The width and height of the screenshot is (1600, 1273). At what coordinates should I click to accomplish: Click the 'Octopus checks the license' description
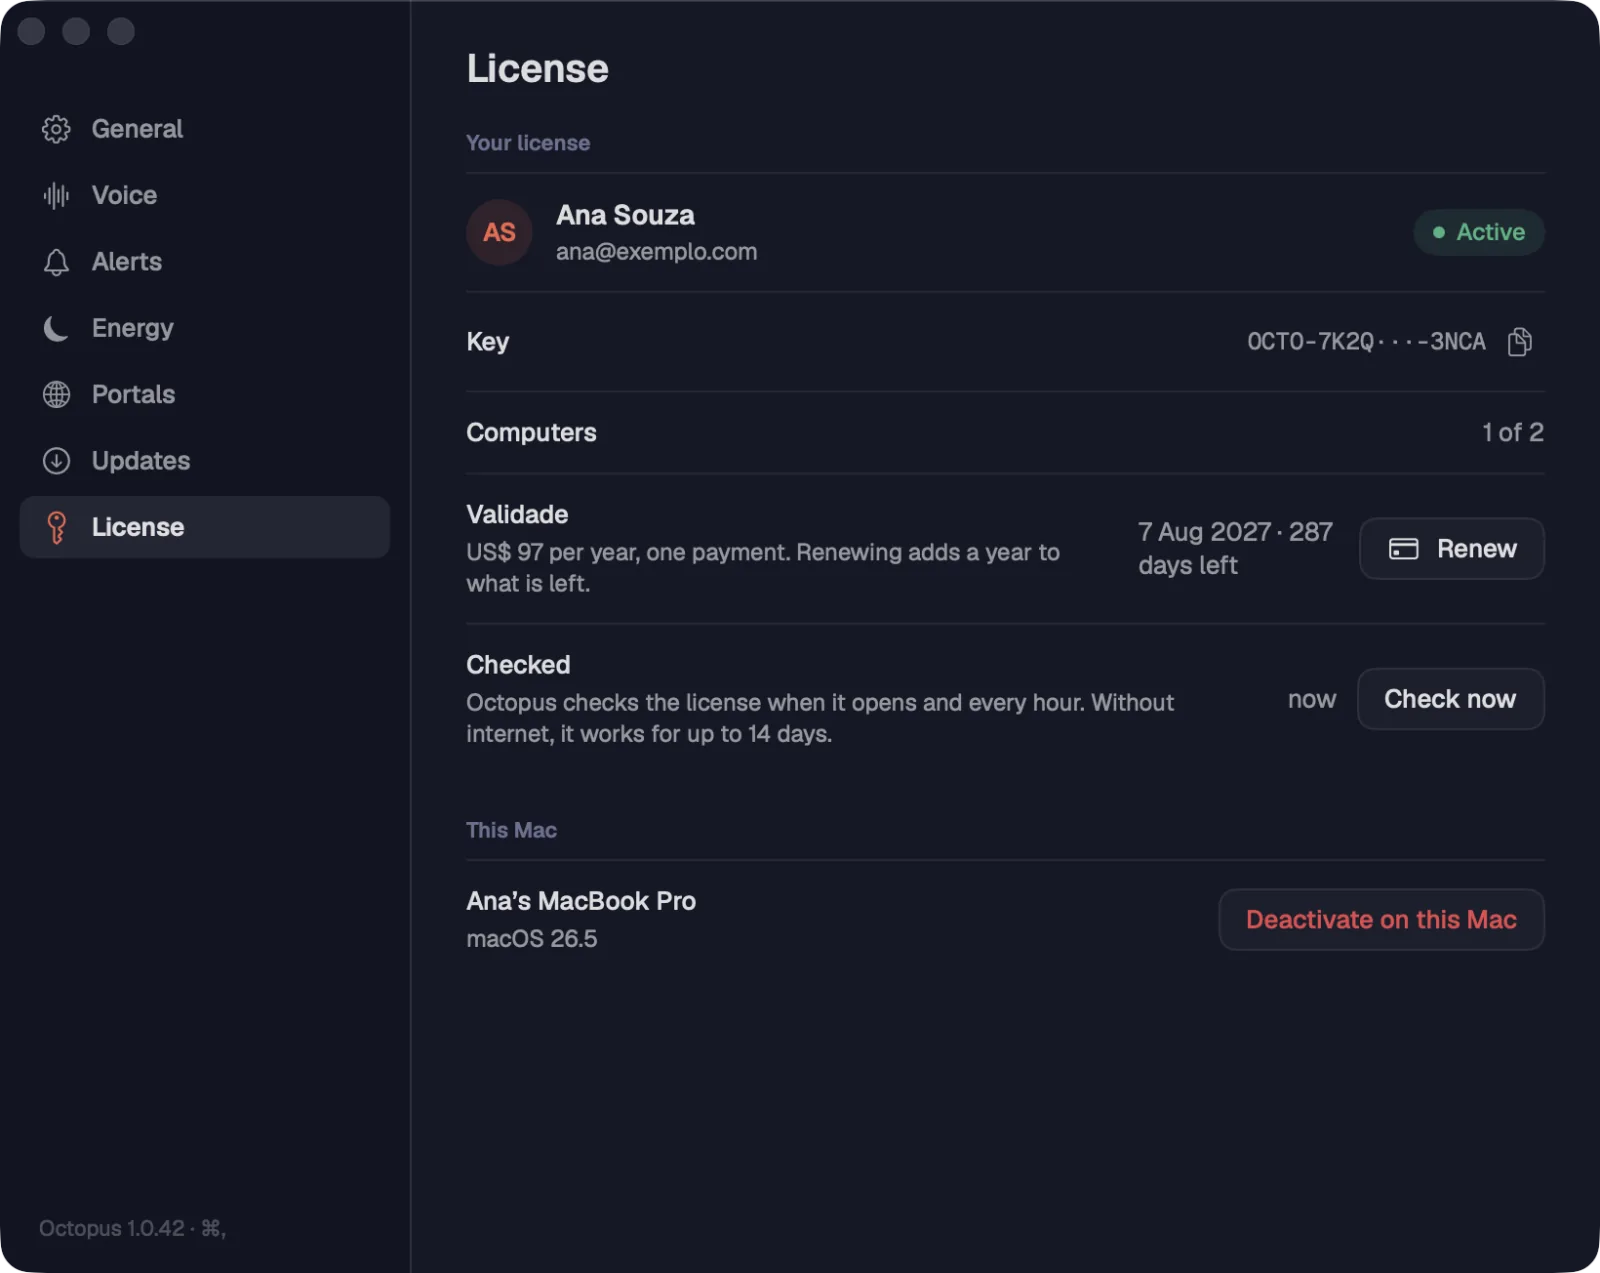(820, 718)
